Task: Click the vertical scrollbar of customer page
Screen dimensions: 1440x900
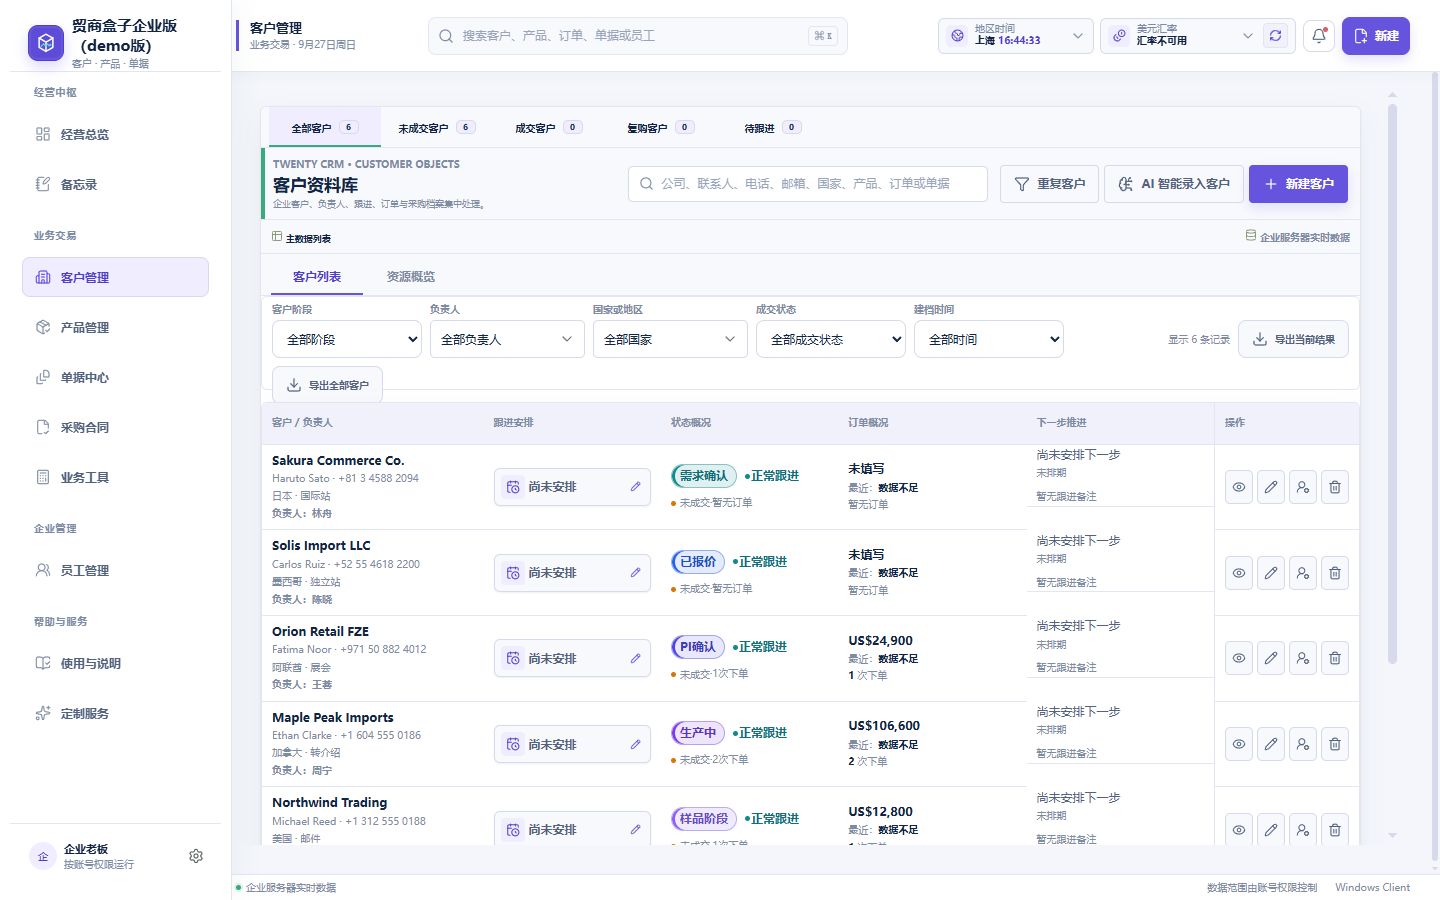Action: 1392,385
